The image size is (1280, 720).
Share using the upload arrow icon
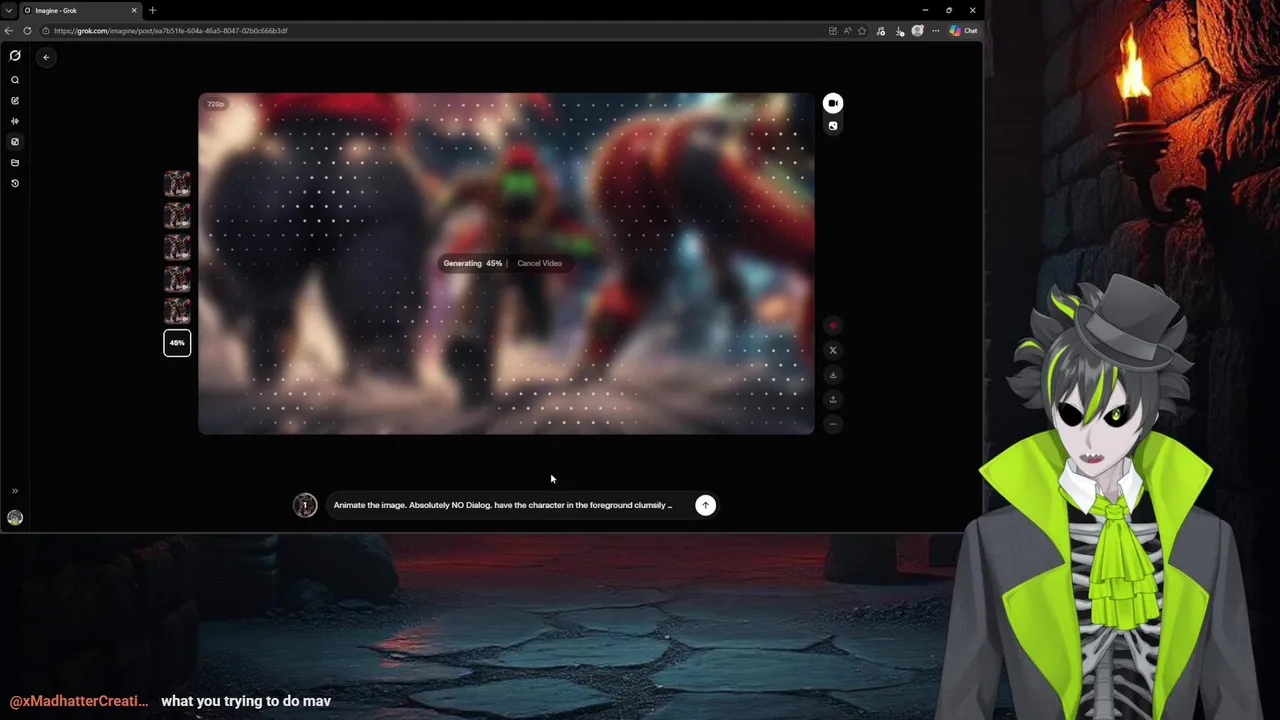point(833,399)
